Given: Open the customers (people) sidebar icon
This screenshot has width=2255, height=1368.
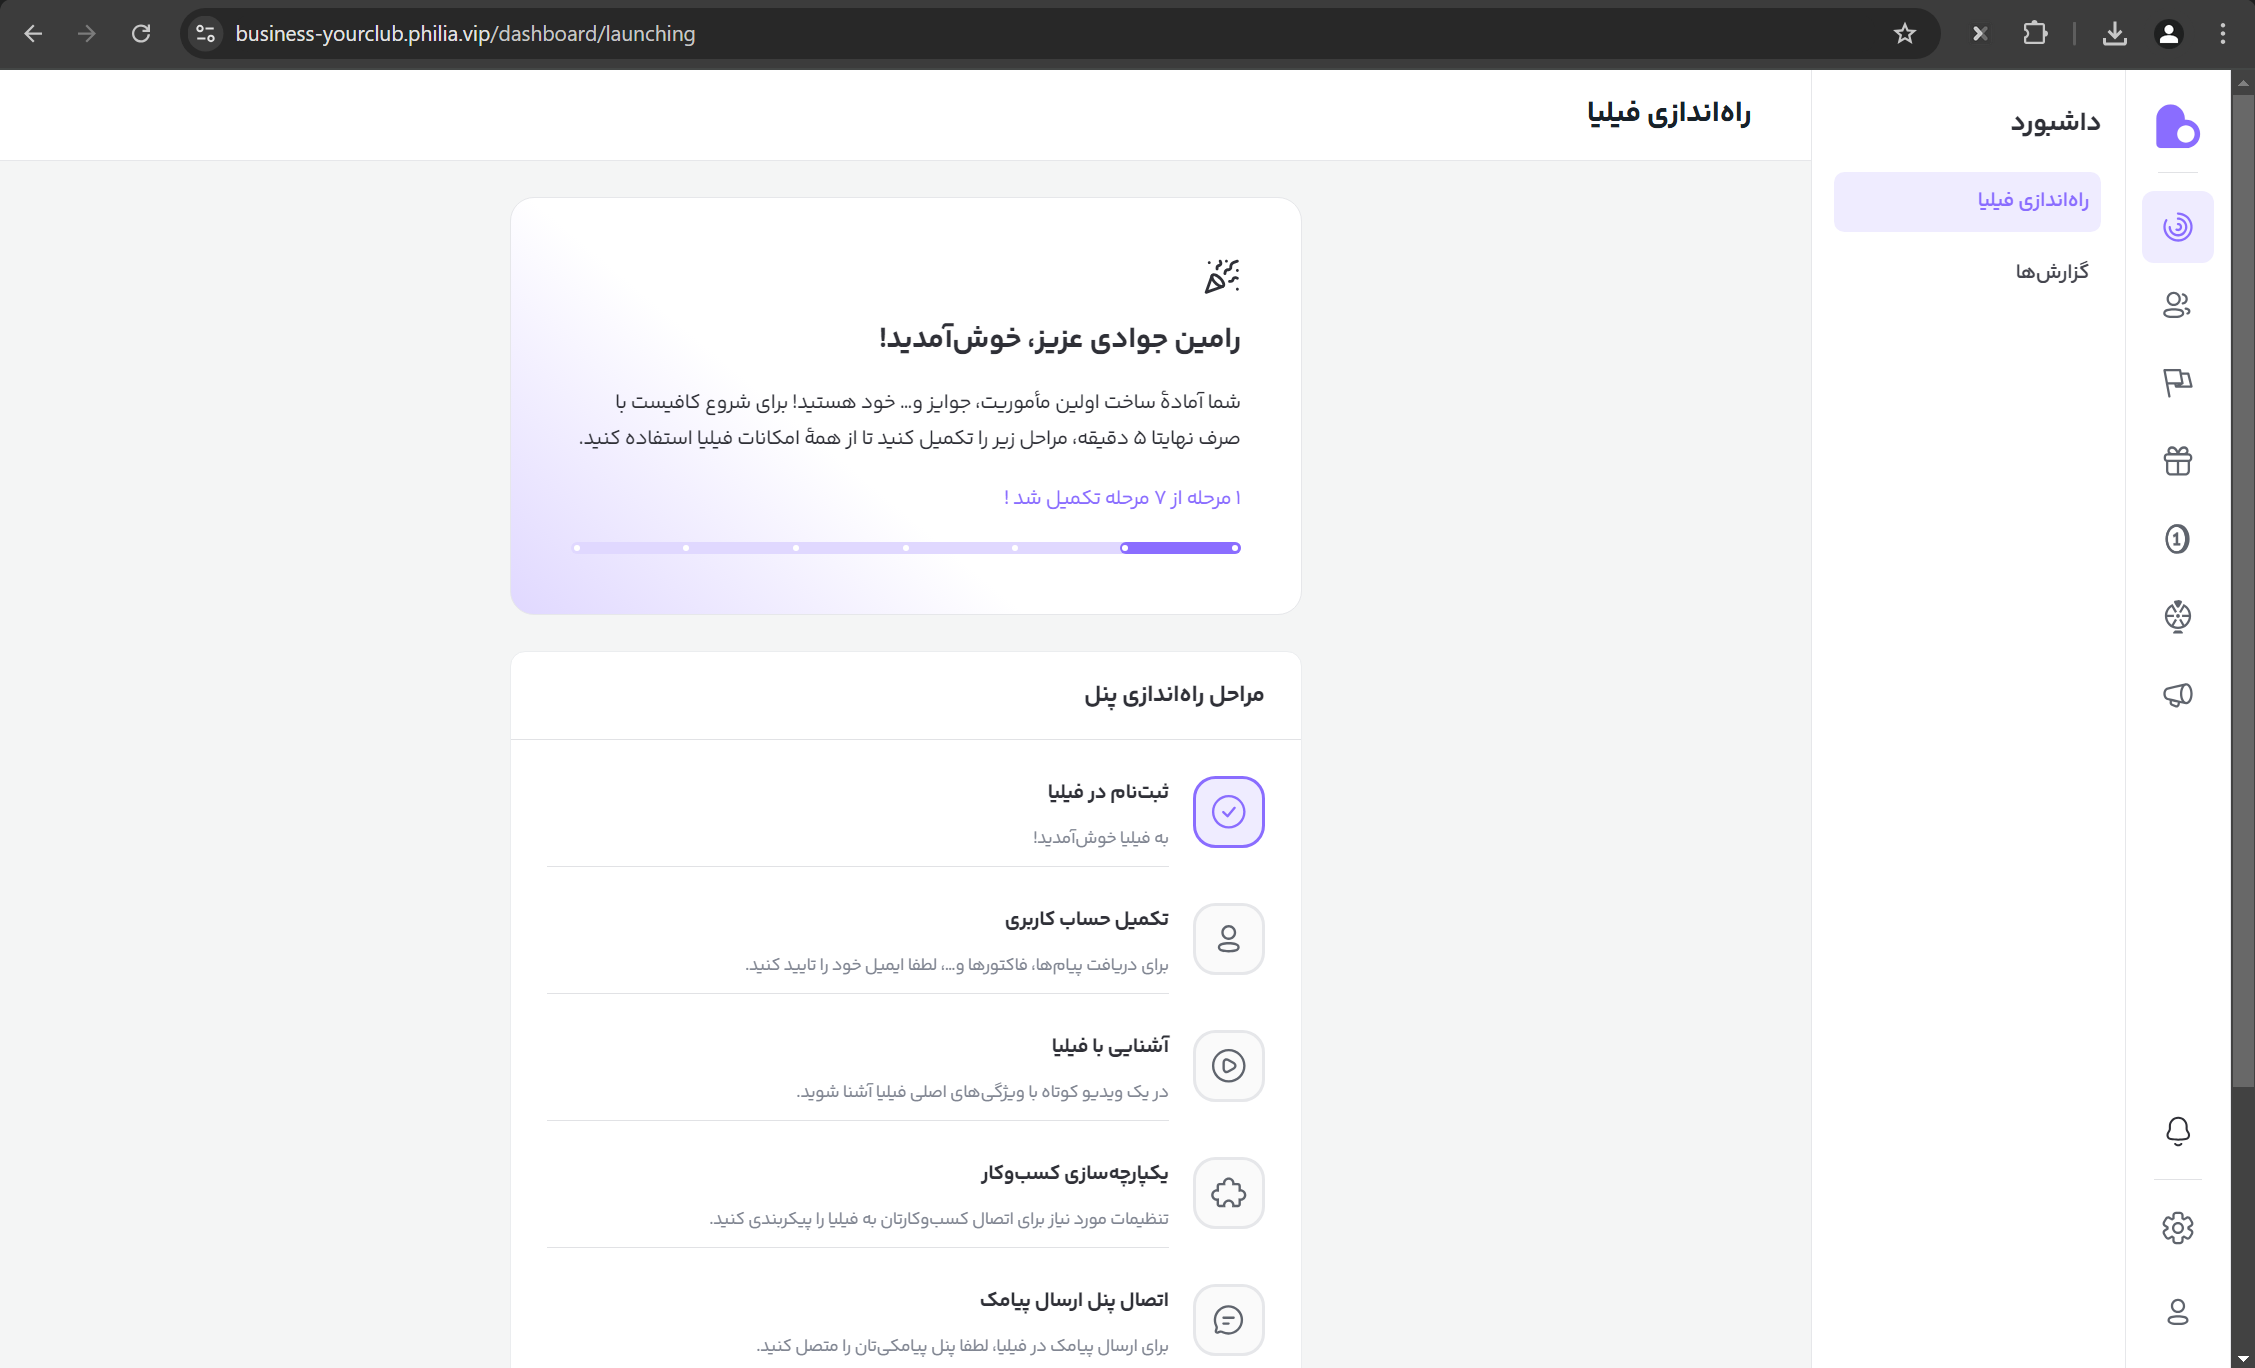Looking at the screenshot, I should click(2177, 304).
